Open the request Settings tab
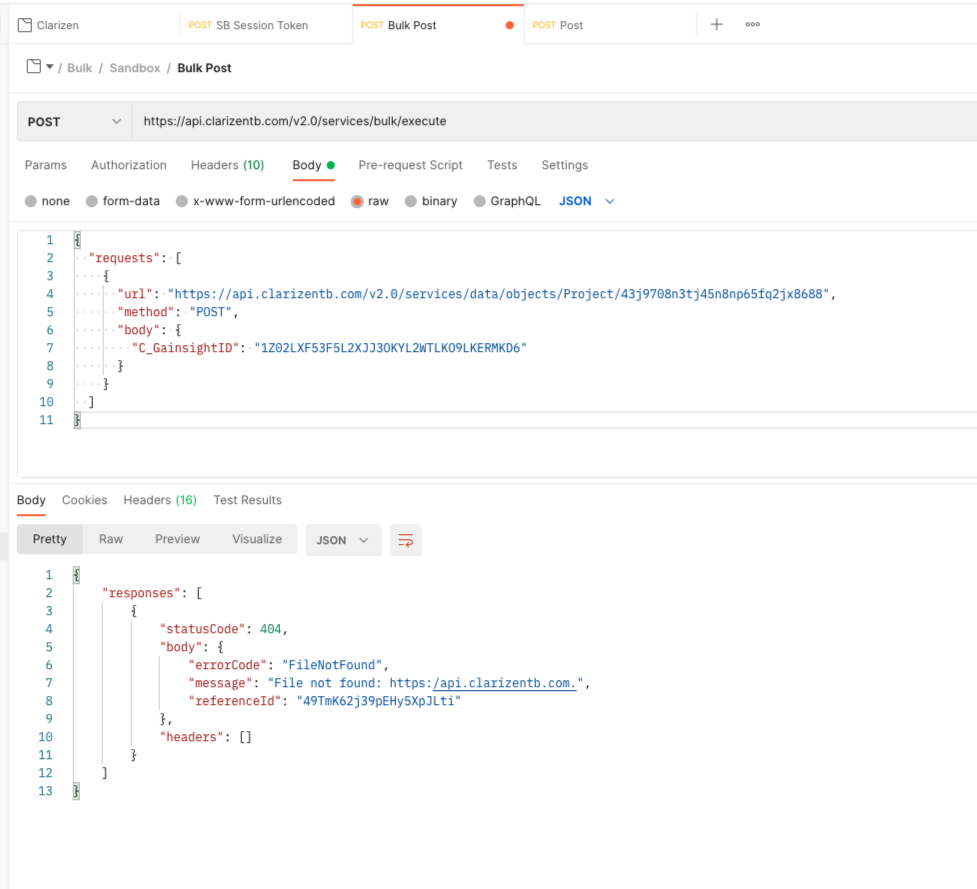This screenshot has width=977, height=889. (x=565, y=165)
